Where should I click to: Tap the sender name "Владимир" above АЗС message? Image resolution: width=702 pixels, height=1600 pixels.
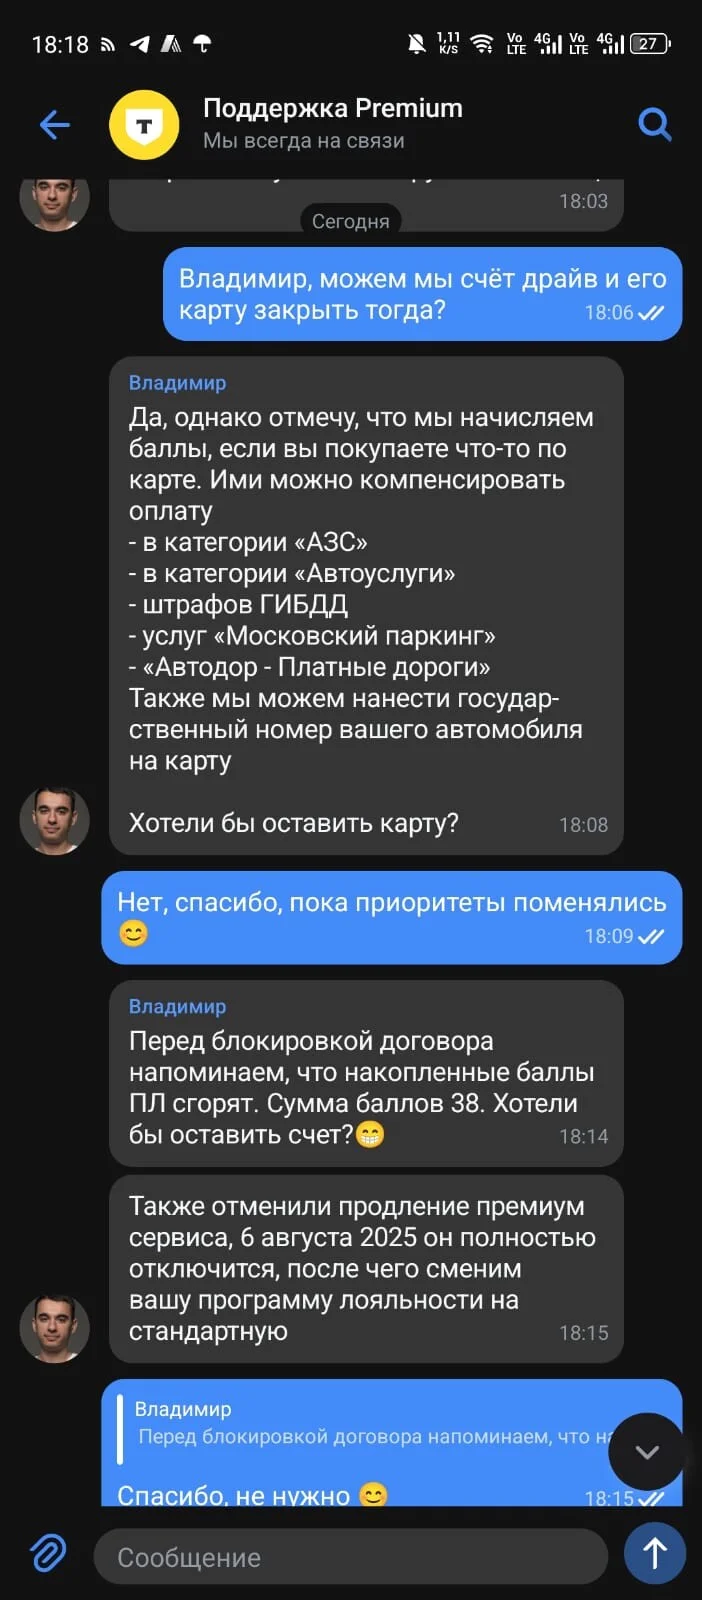point(177,382)
